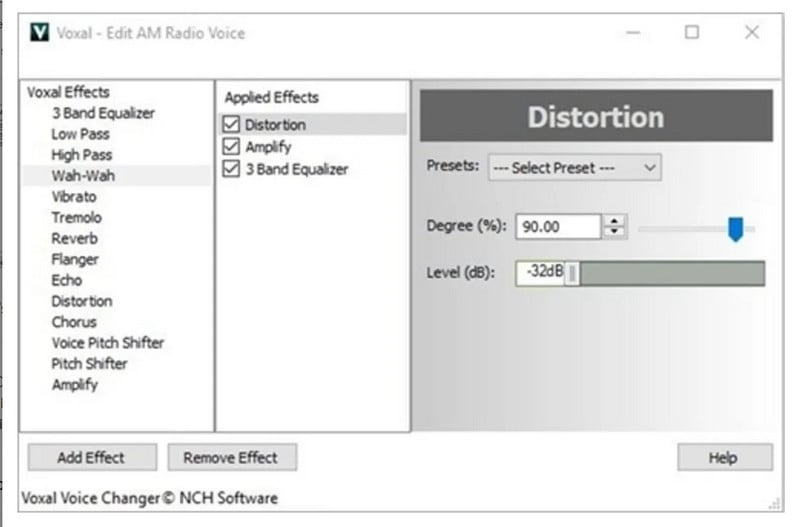Select the Voice Pitch Shifter effect
This screenshot has height=527, width=800.
(107, 343)
